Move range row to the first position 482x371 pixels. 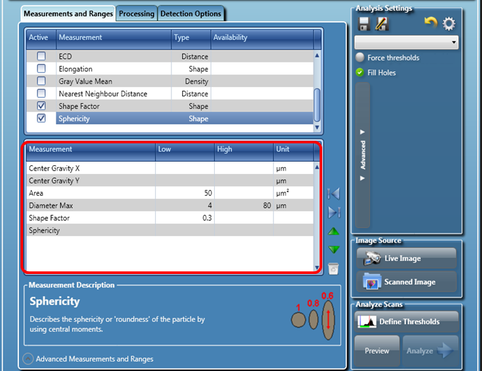pos(334,194)
